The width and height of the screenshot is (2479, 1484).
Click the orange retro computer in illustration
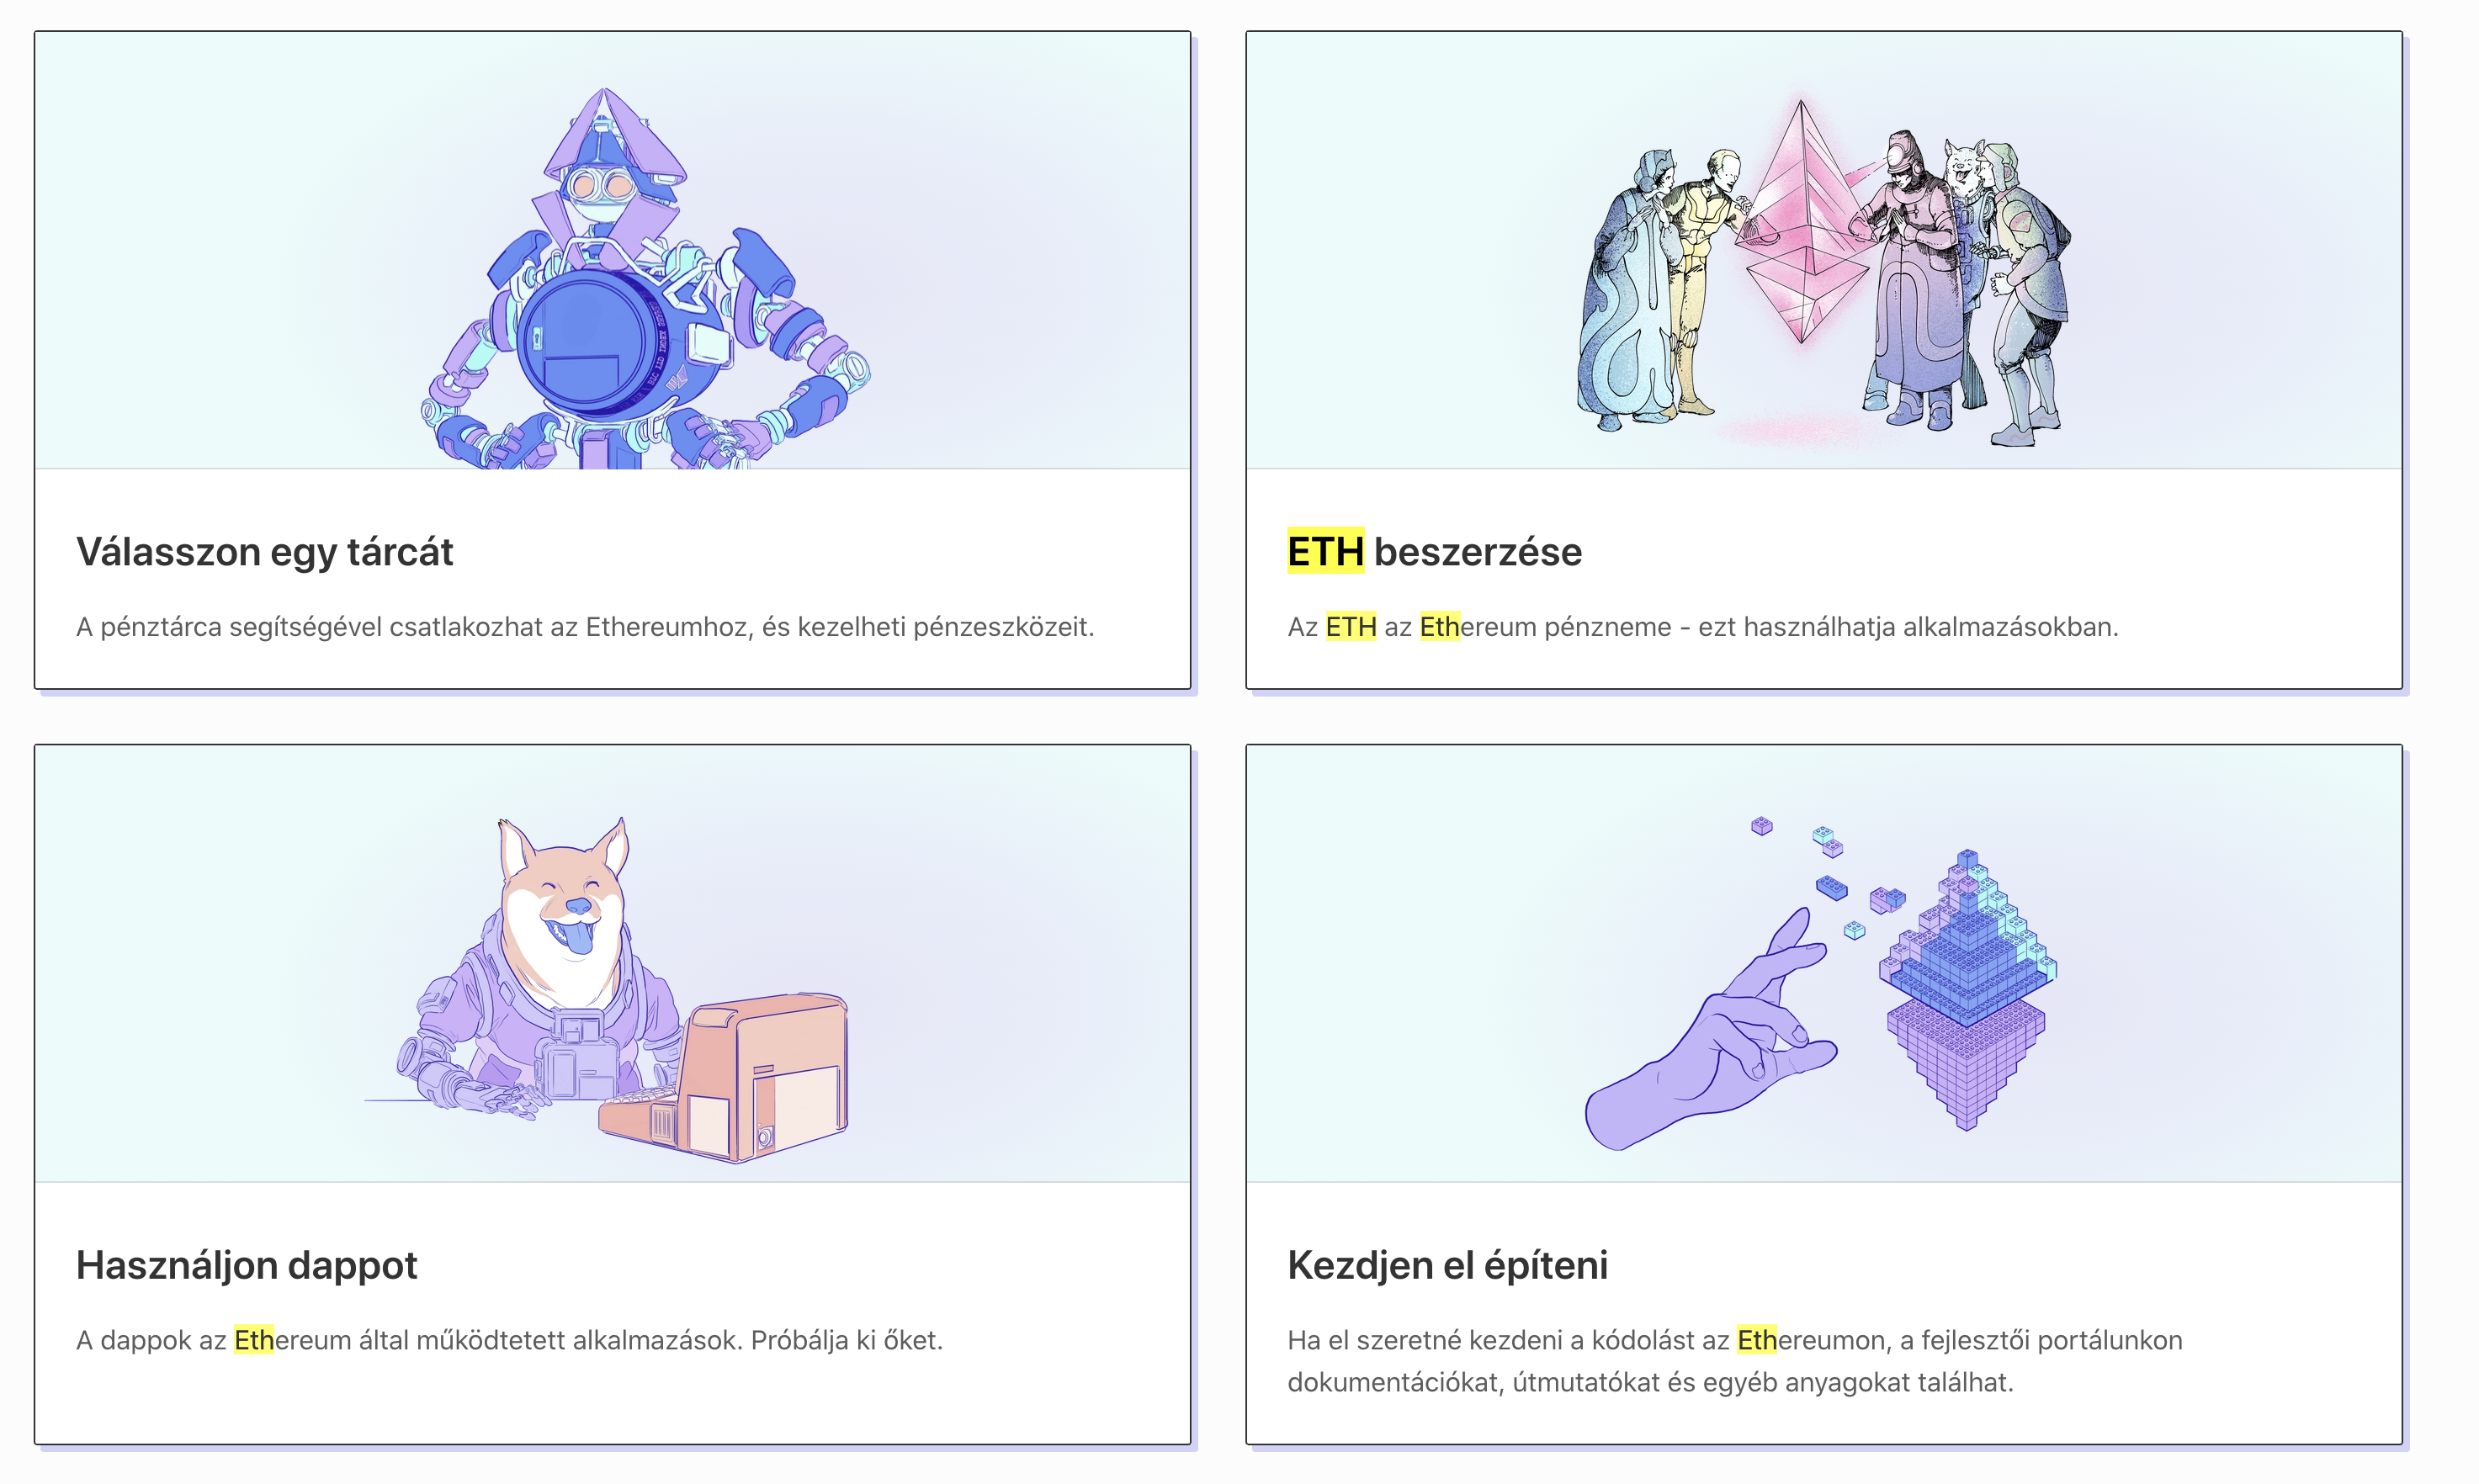point(724,1078)
